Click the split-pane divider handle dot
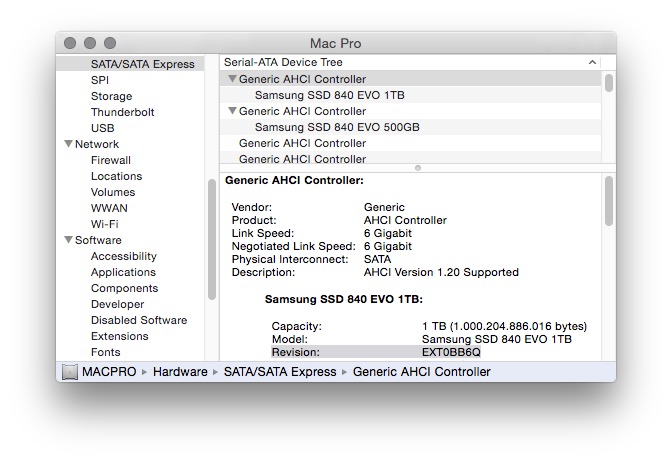This screenshot has height=462, width=672. (x=418, y=168)
